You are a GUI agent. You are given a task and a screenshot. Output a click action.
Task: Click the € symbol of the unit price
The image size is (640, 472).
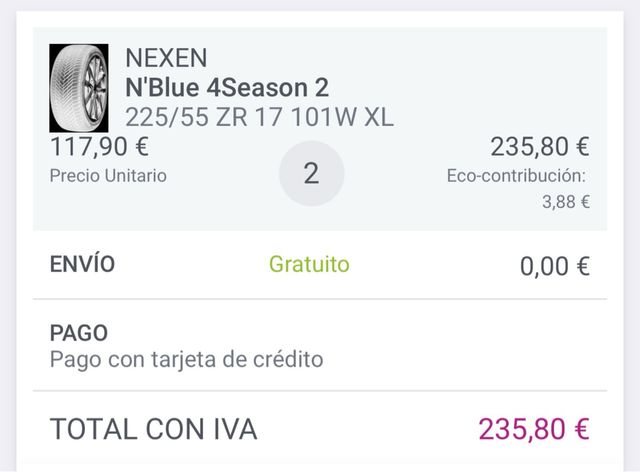coord(141,147)
